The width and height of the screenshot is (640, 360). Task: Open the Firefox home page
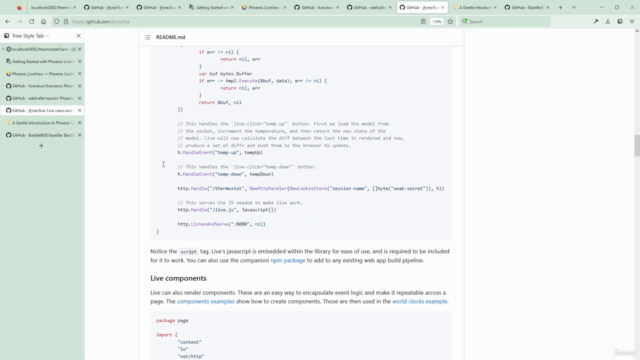pyautogui.click(x=43, y=22)
